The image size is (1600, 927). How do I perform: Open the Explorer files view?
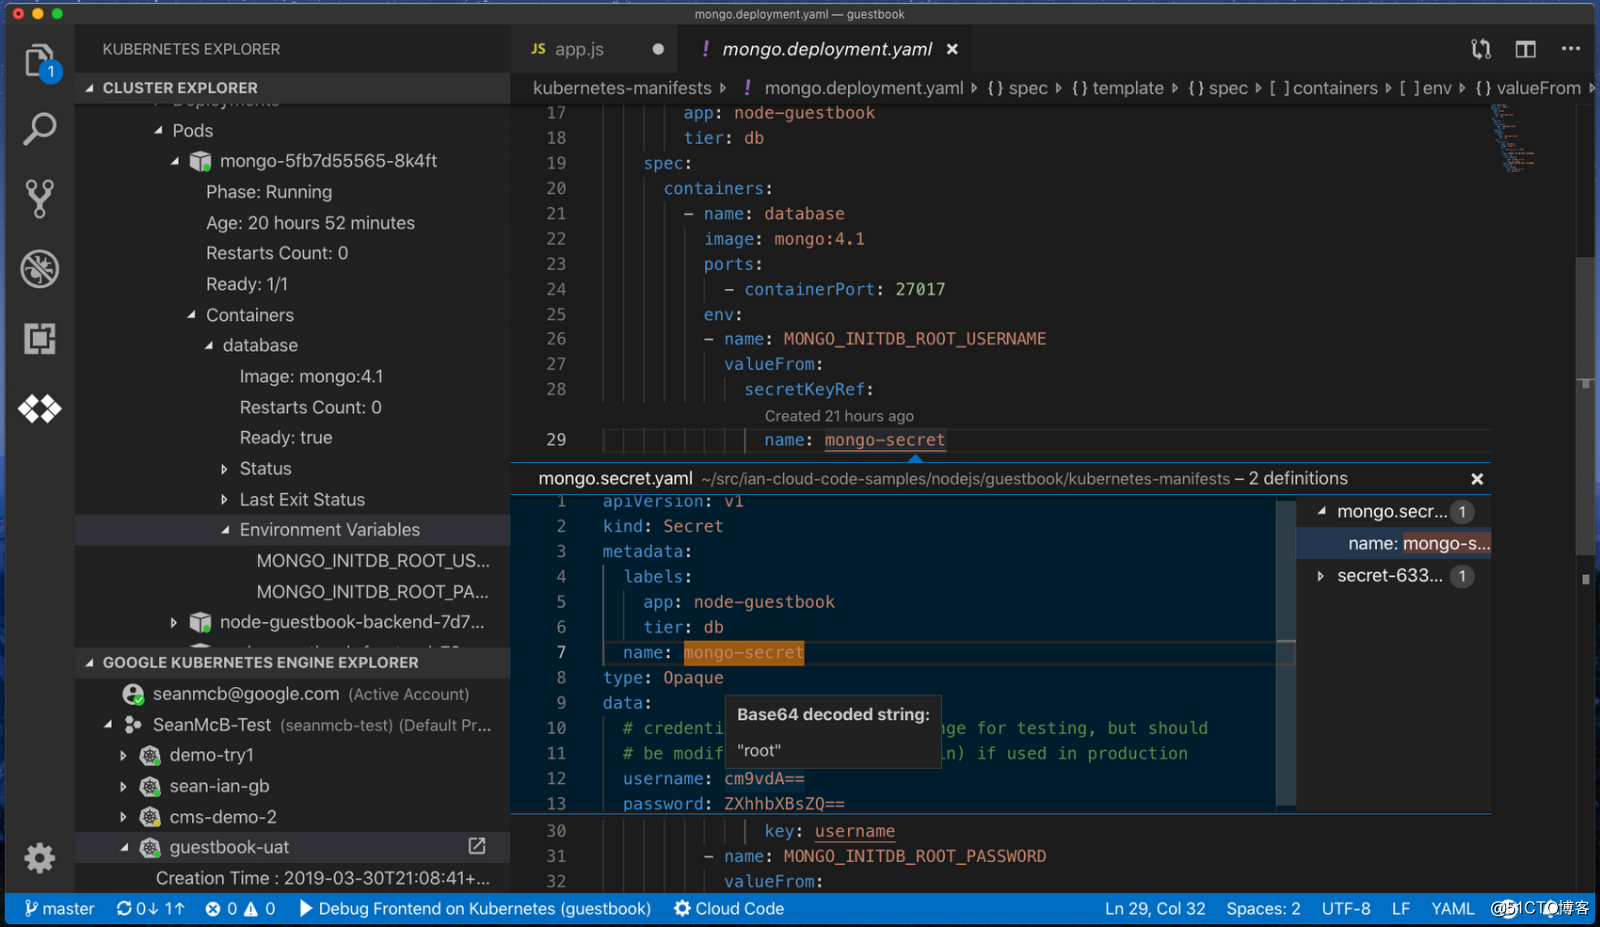pos(40,60)
